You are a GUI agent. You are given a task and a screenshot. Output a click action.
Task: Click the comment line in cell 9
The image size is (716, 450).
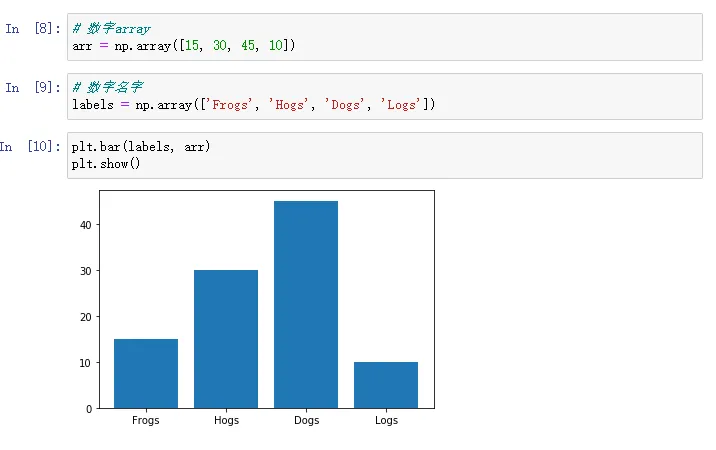[110, 88]
